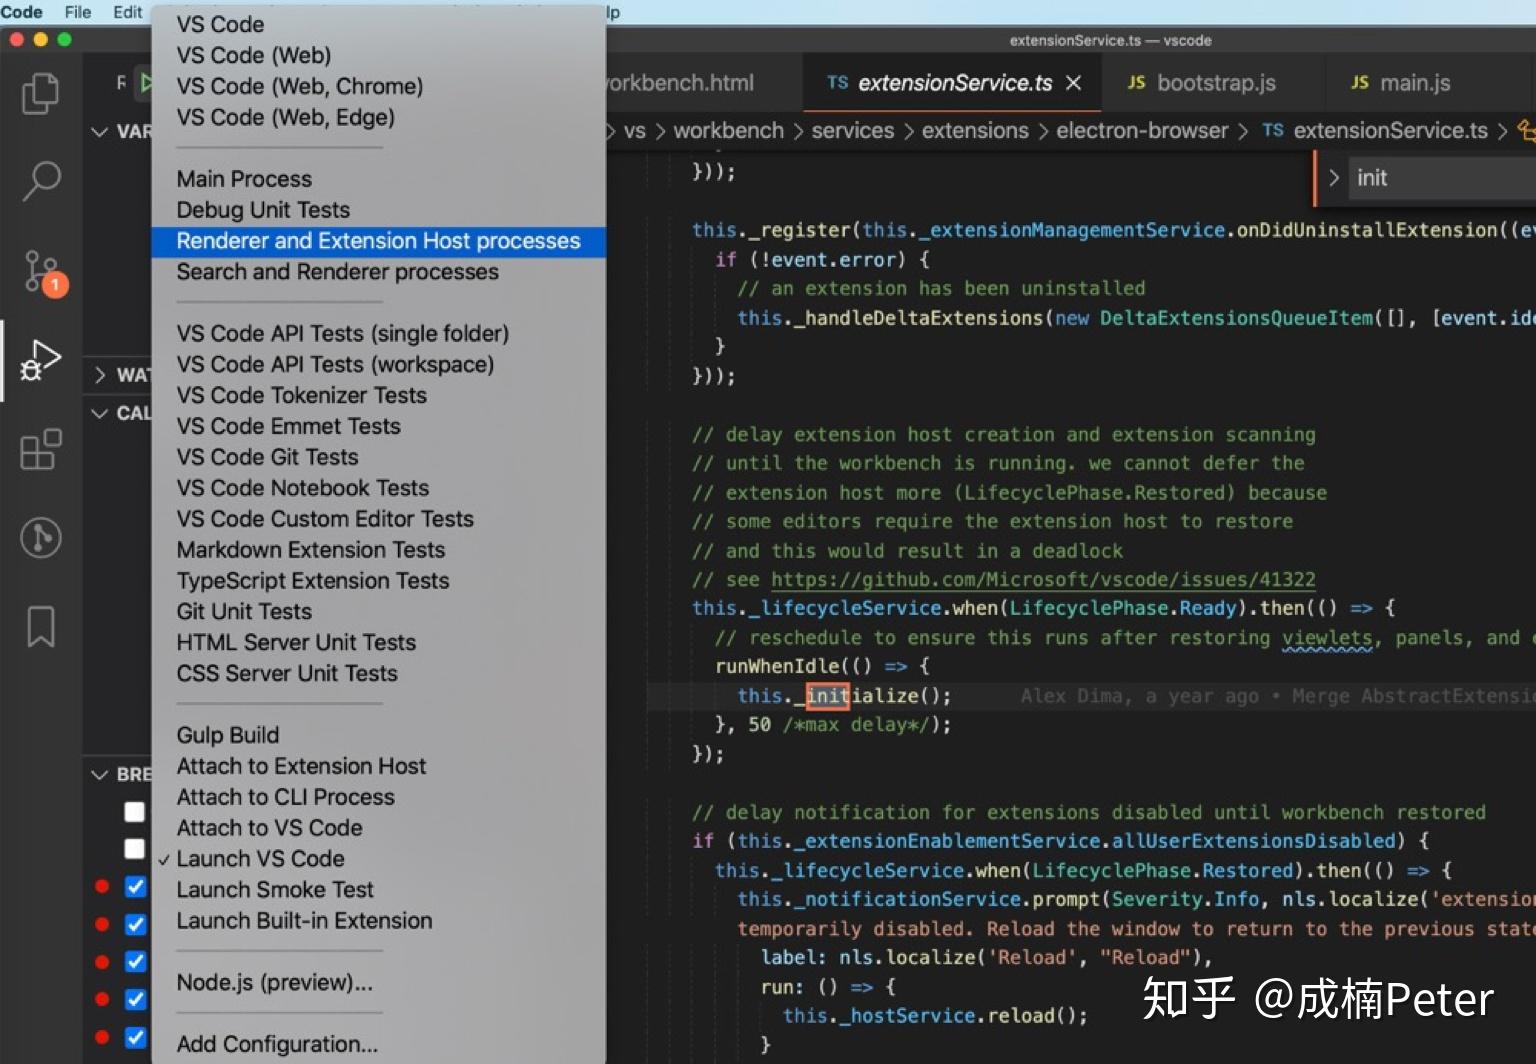Screen dimensions: 1536x1064
Task: Select Attach to CLI Process
Action: point(378,797)
